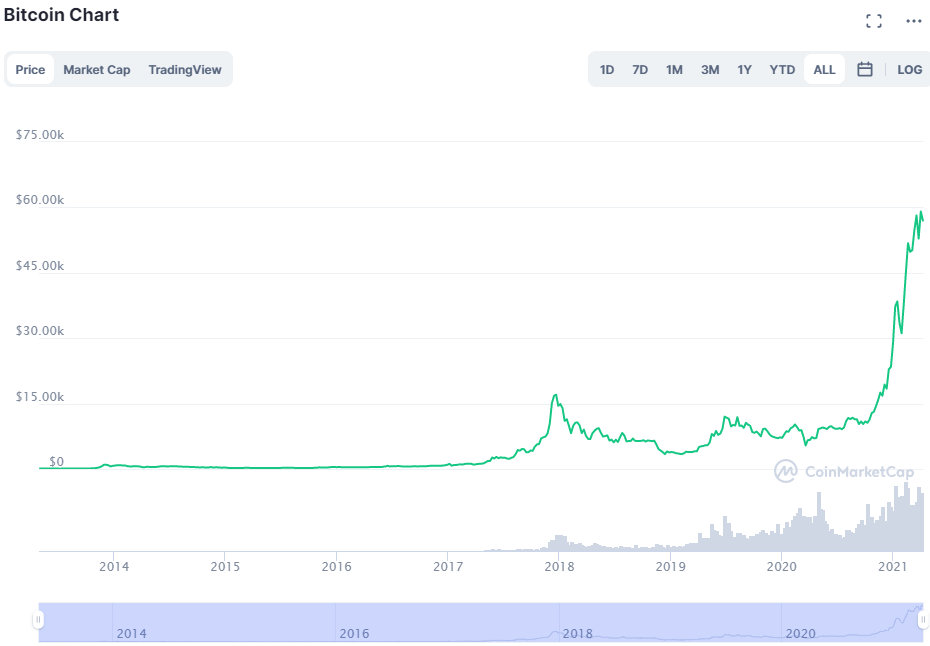The width and height of the screenshot is (930, 646).
Task: Open the calendar date picker
Action: pyautogui.click(x=864, y=69)
